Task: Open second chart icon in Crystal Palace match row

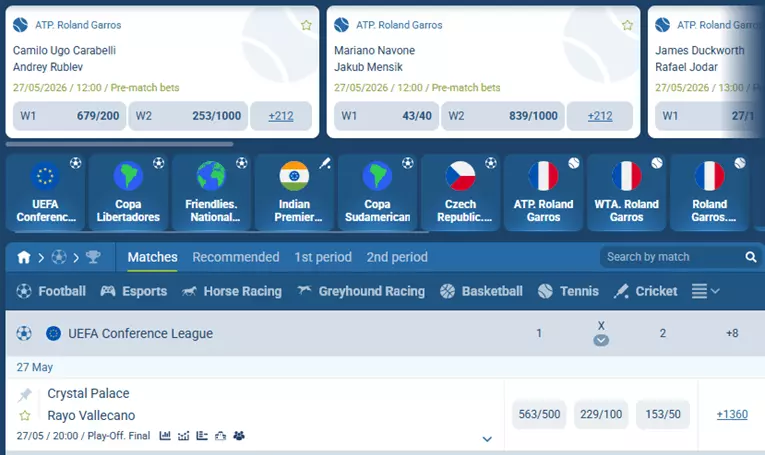Action: (x=183, y=435)
